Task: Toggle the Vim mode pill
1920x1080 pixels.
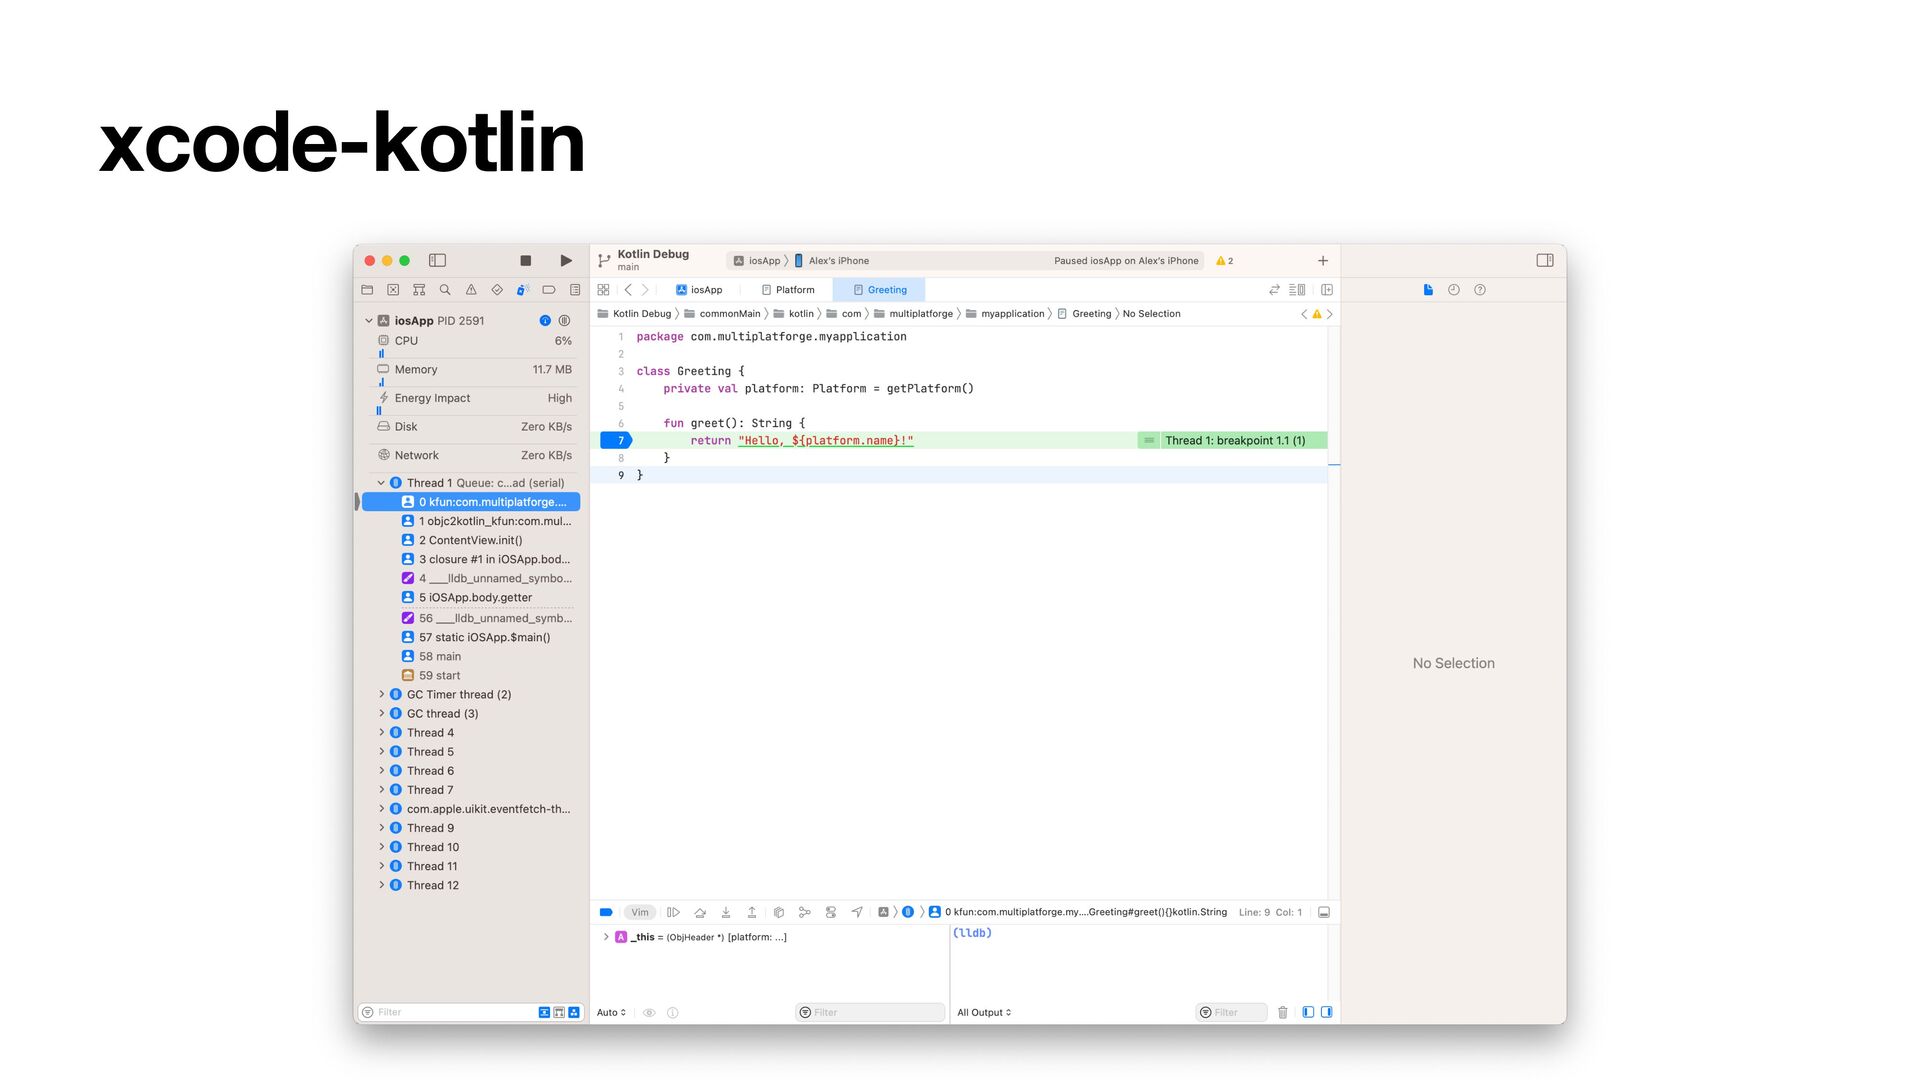Action: [x=640, y=913]
